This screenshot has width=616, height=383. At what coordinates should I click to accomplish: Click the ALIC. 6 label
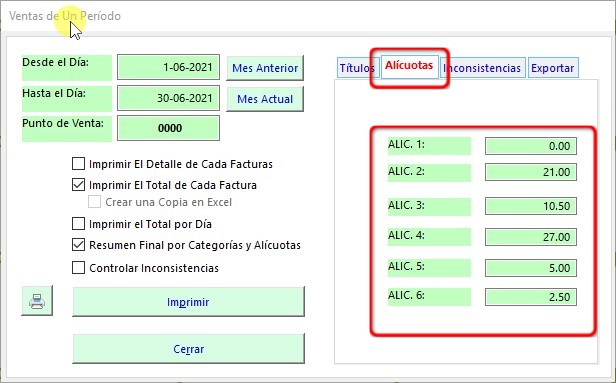pyautogui.click(x=429, y=297)
